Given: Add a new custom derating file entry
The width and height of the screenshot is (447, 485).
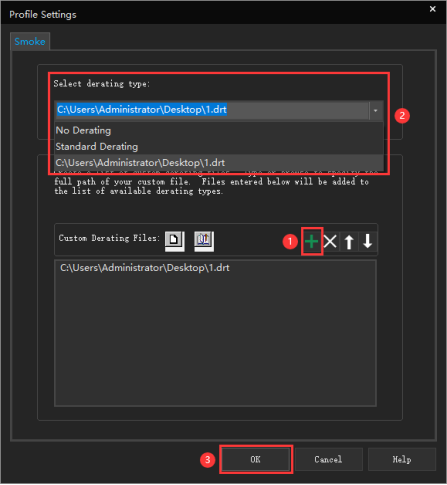Looking at the screenshot, I should (312, 242).
